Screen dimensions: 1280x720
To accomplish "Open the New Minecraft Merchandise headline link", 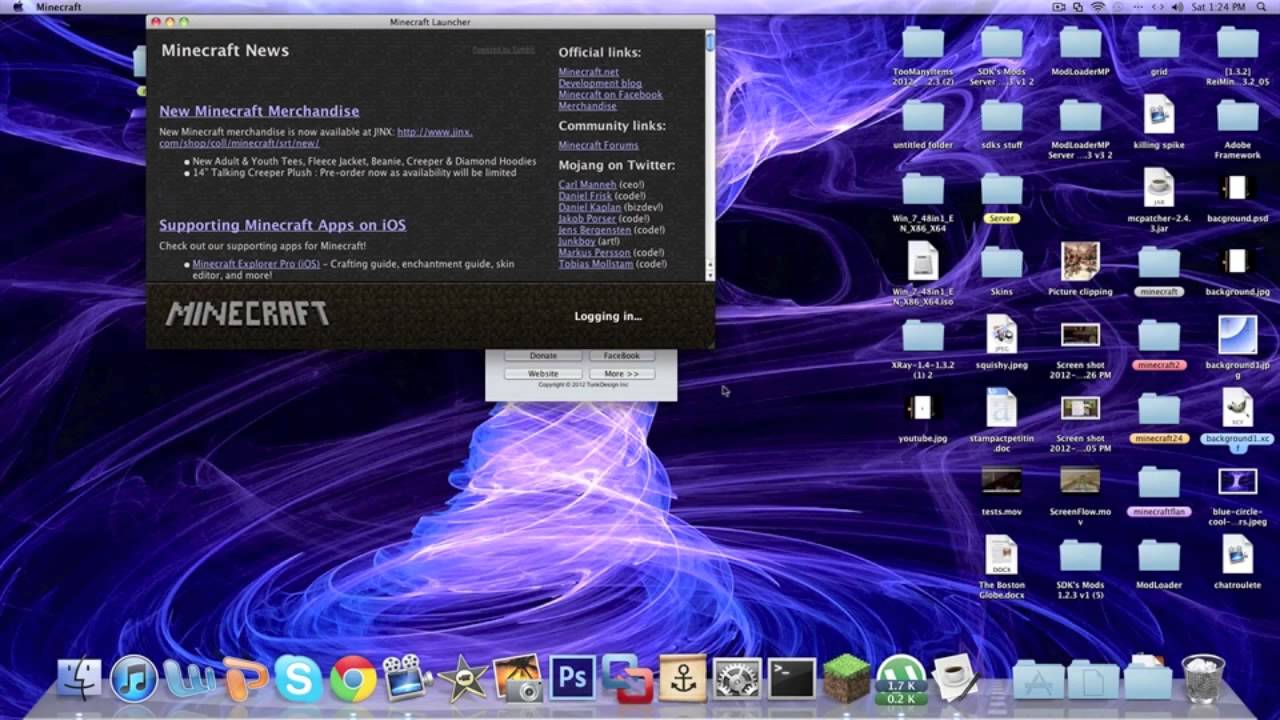I will (259, 111).
